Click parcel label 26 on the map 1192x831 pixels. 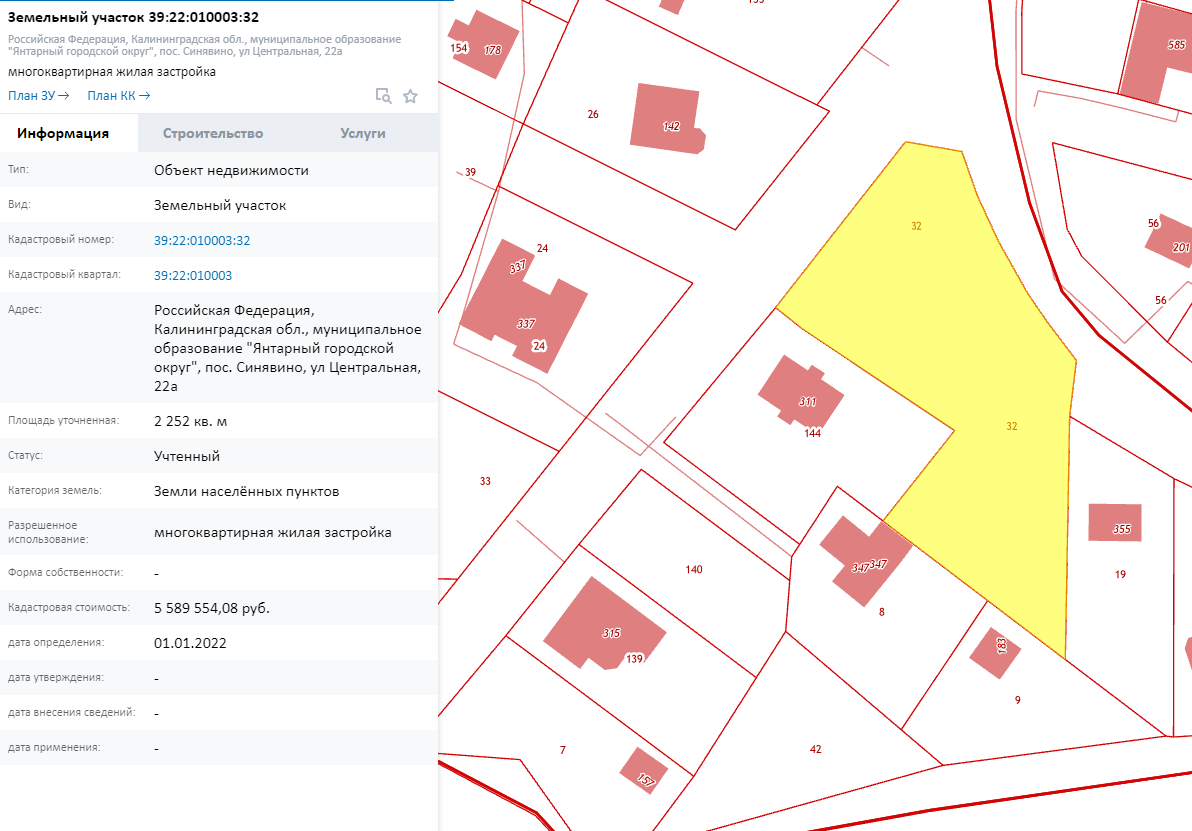pyautogui.click(x=593, y=114)
